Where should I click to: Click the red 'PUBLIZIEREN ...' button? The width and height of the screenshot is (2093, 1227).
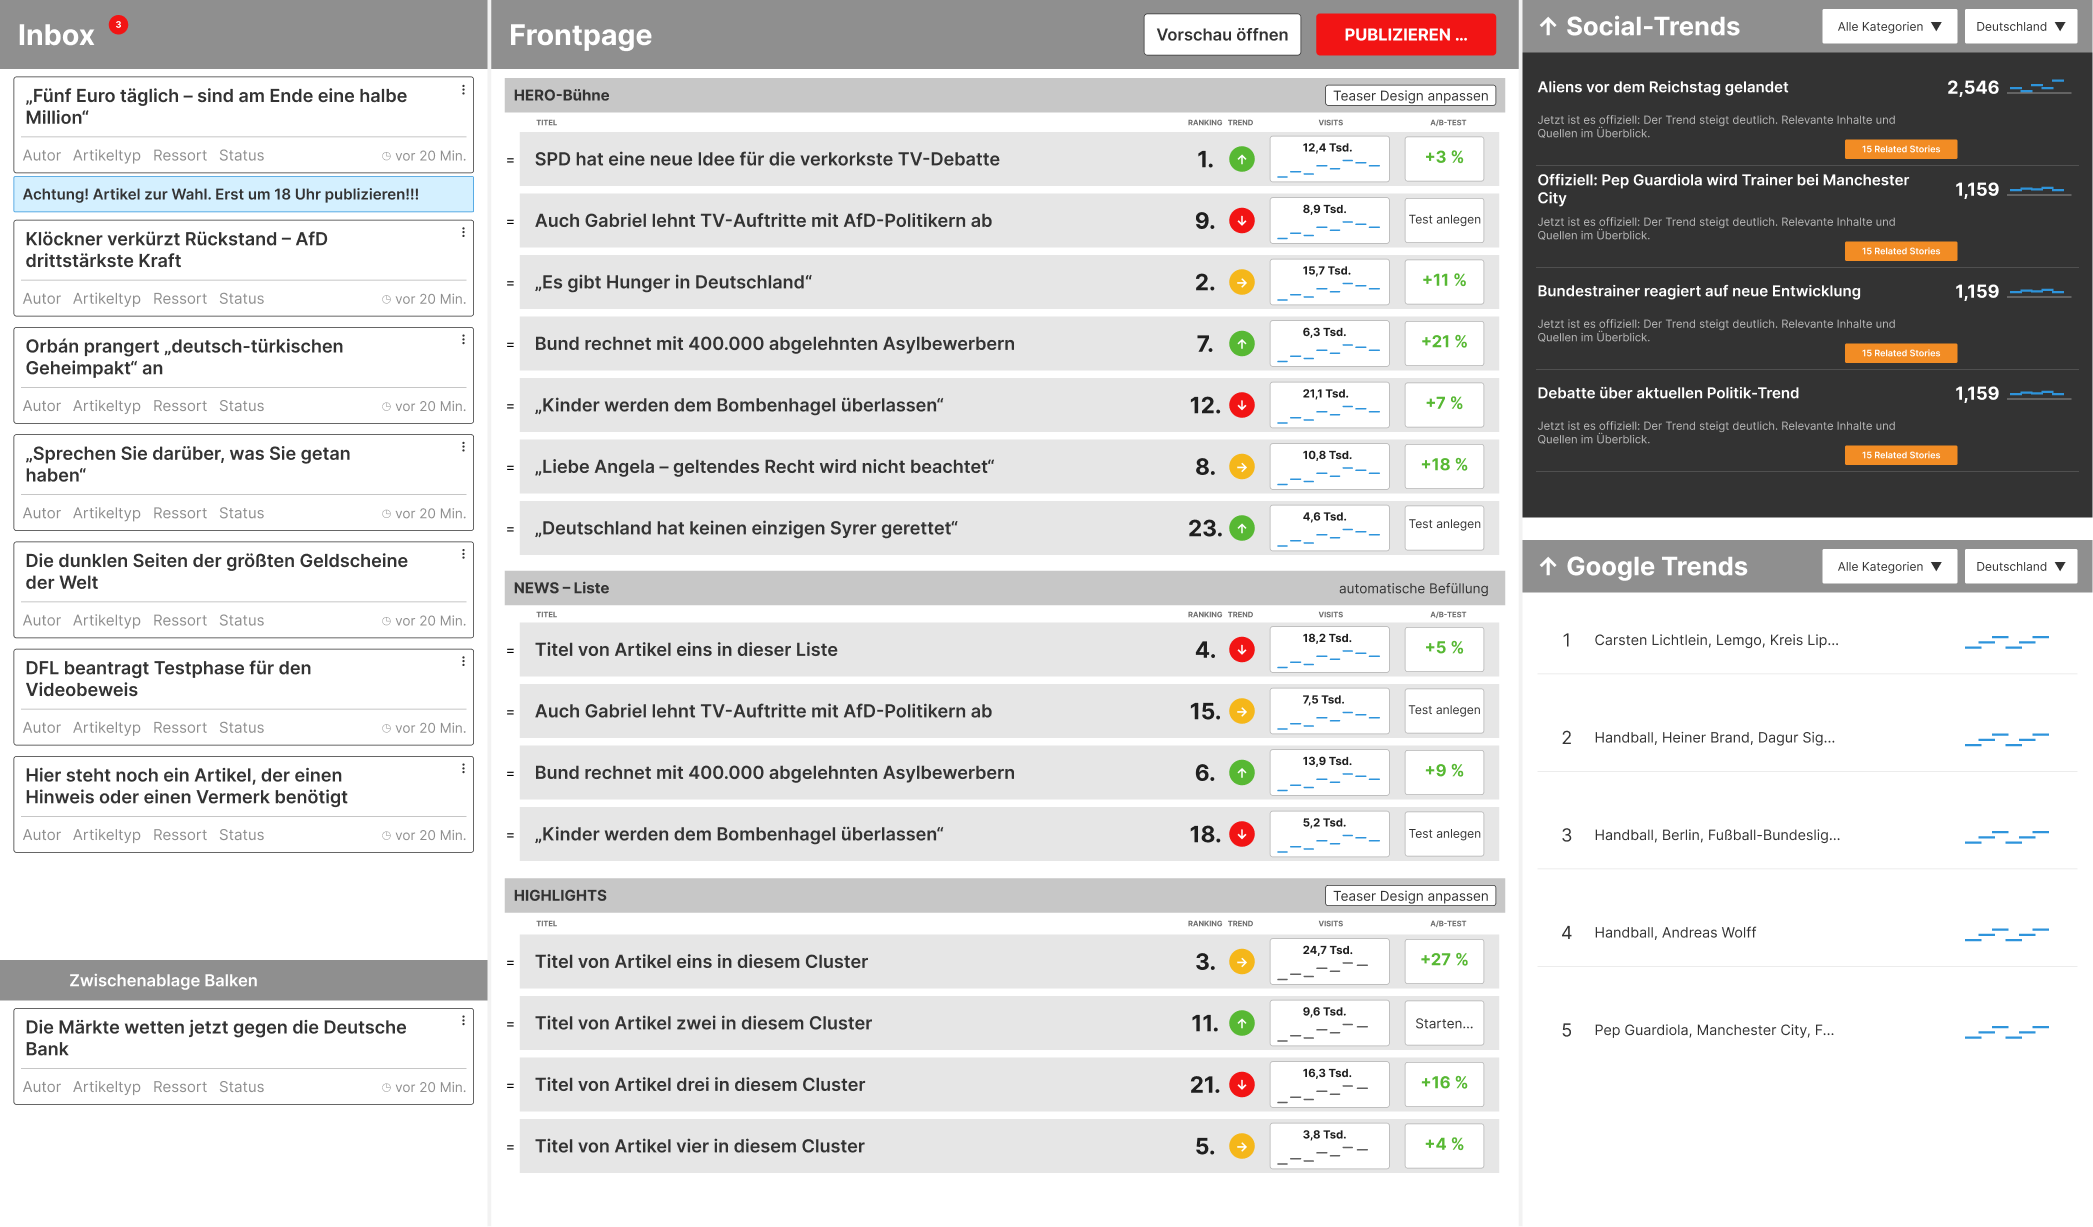point(1405,34)
